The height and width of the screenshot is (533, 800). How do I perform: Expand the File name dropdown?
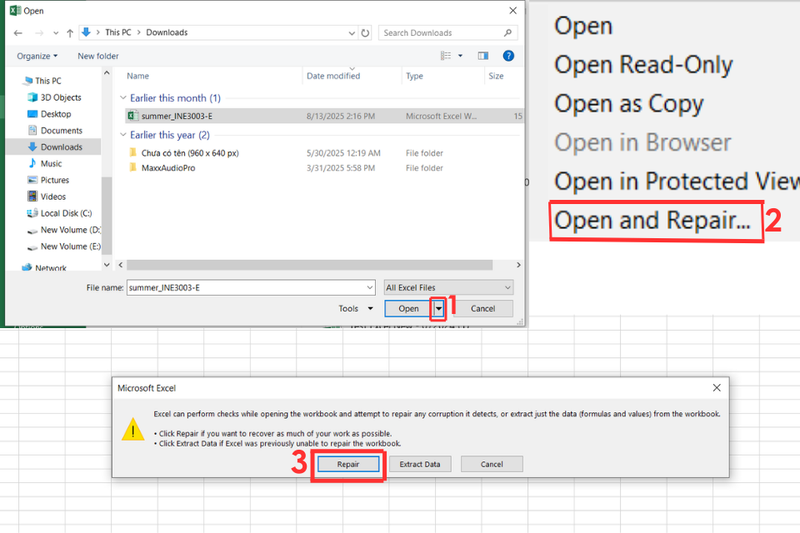click(370, 288)
